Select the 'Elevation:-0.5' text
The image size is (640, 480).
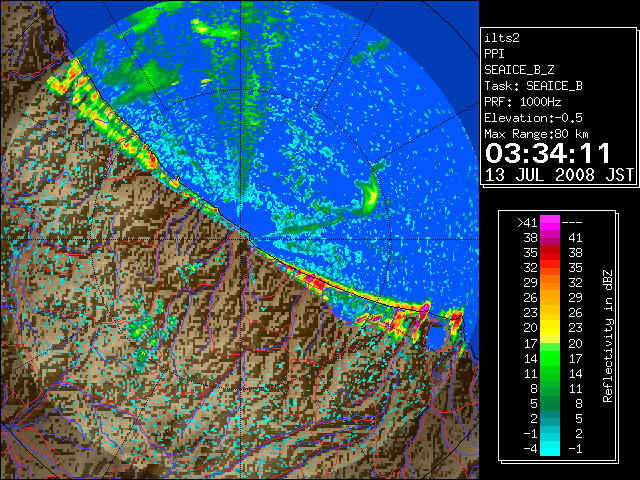click(x=533, y=118)
